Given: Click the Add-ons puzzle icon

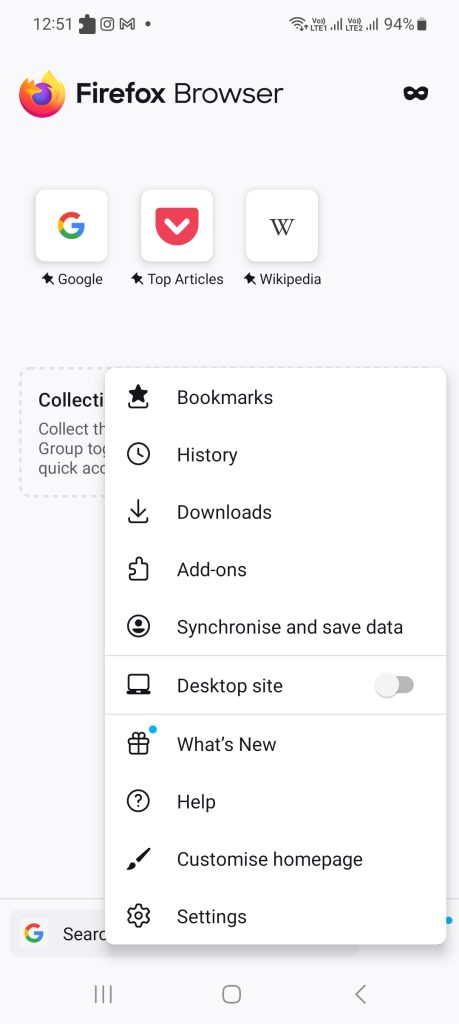Looking at the screenshot, I should click(138, 569).
